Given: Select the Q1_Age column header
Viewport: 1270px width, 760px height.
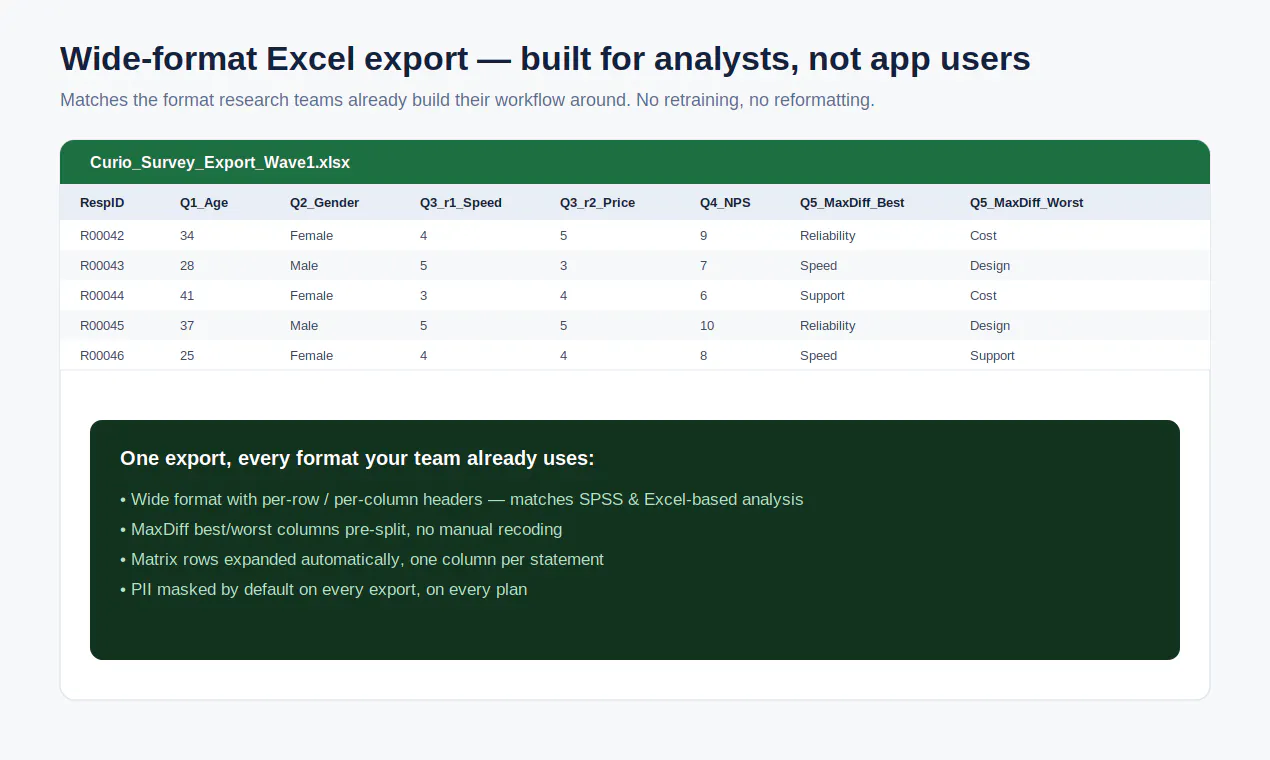Looking at the screenshot, I should pyautogui.click(x=204, y=202).
